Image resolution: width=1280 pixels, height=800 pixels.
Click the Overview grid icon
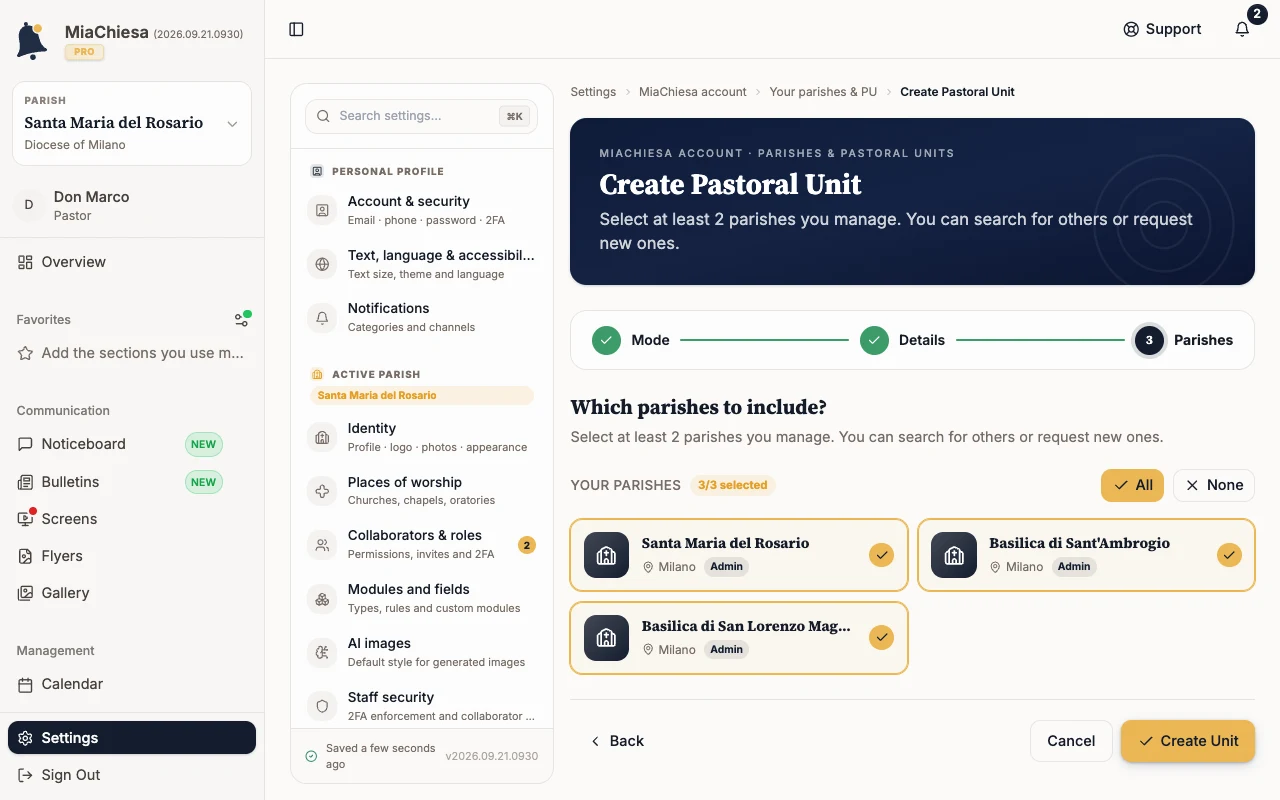[x=25, y=262]
